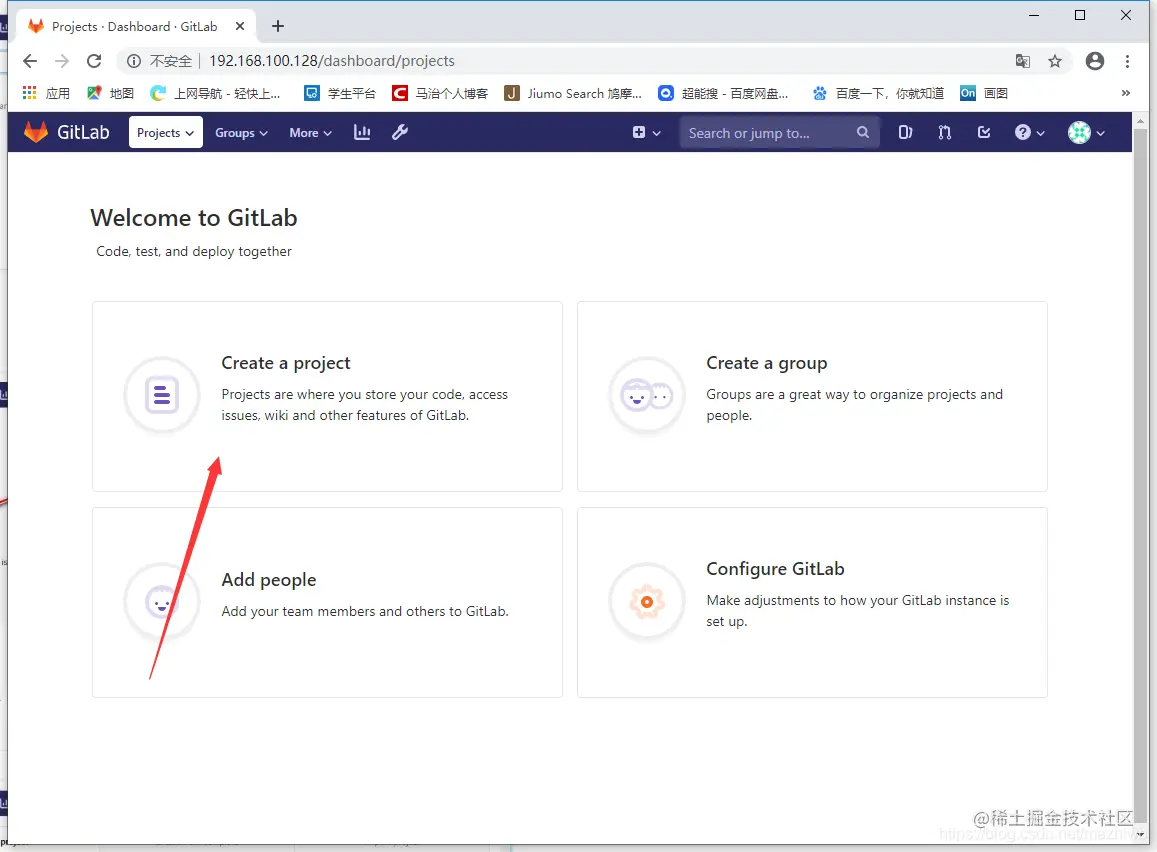Click the Configure GitLab gear icon

[x=647, y=602]
